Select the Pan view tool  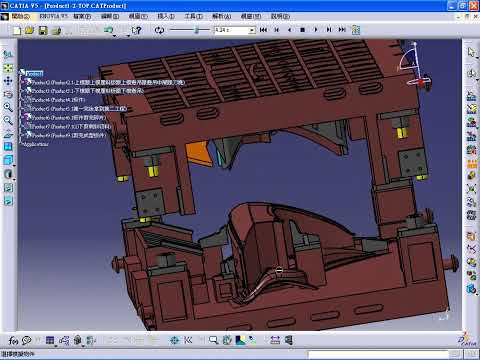pos(8,81)
